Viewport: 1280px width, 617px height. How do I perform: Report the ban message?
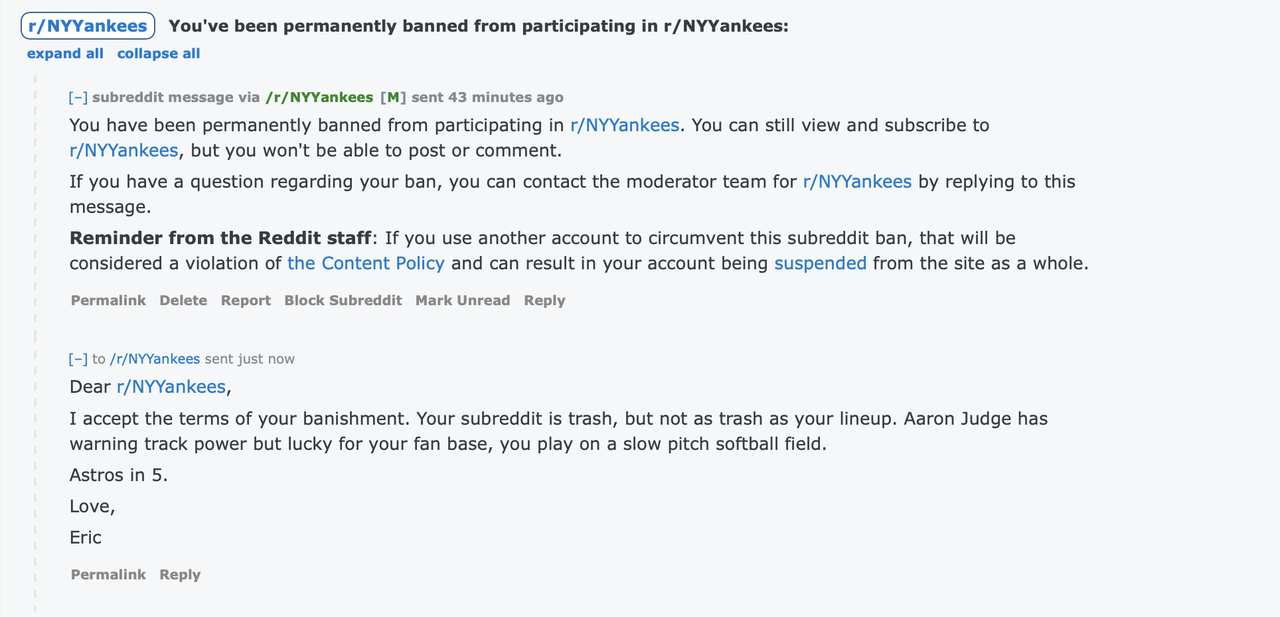point(246,300)
